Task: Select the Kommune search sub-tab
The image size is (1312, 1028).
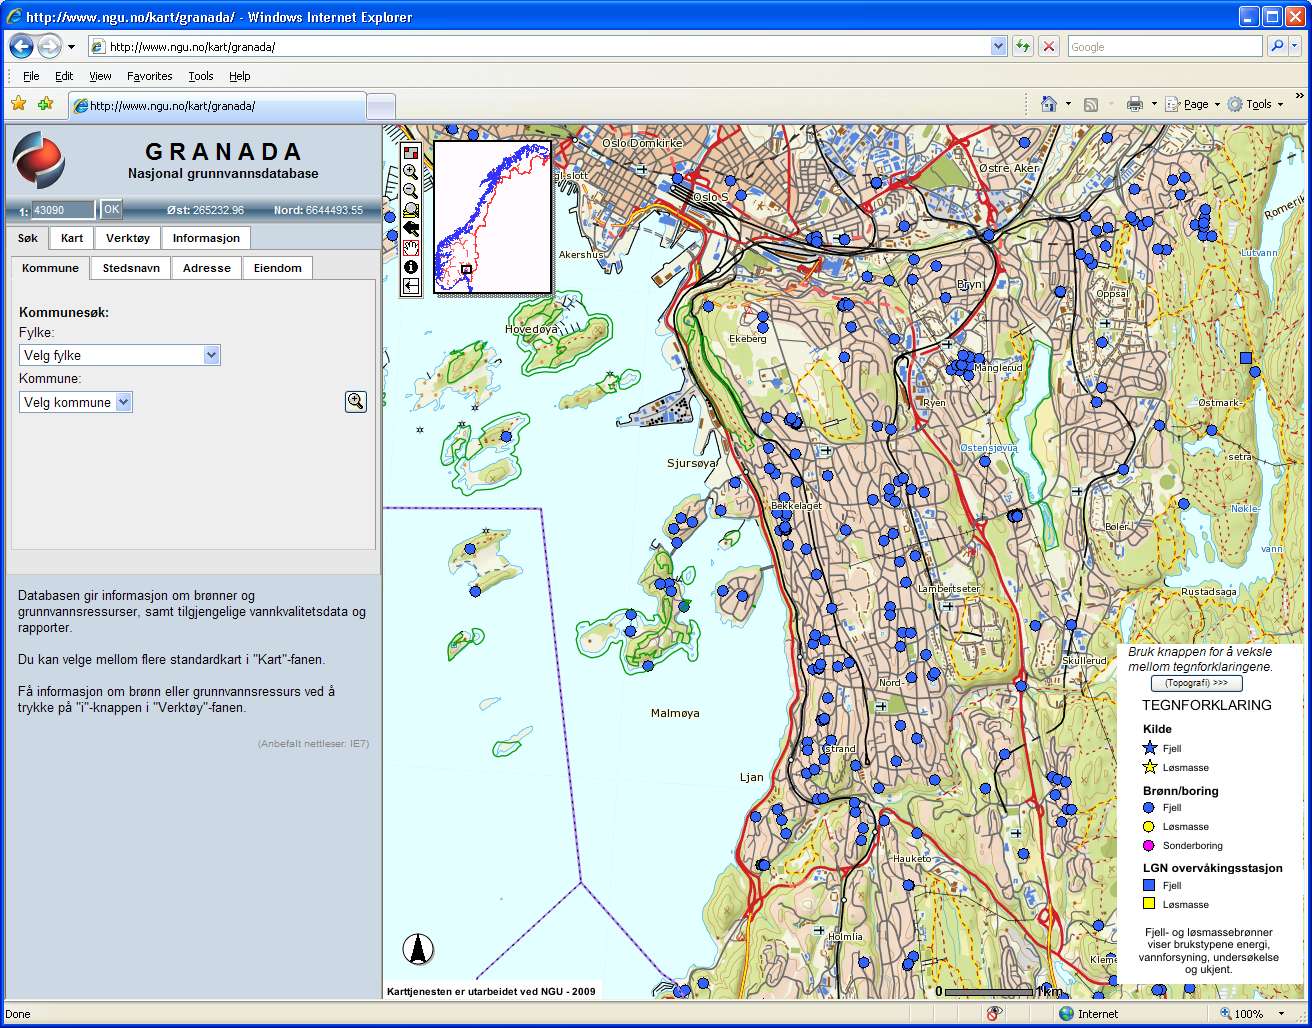Action: click(50, 268)
